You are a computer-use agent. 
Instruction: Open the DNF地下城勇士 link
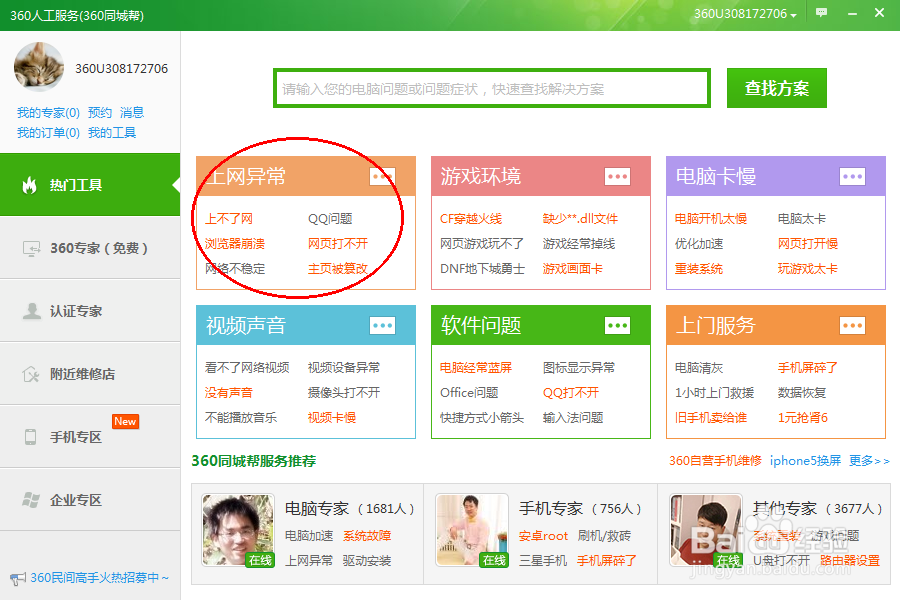click(482, 269)
